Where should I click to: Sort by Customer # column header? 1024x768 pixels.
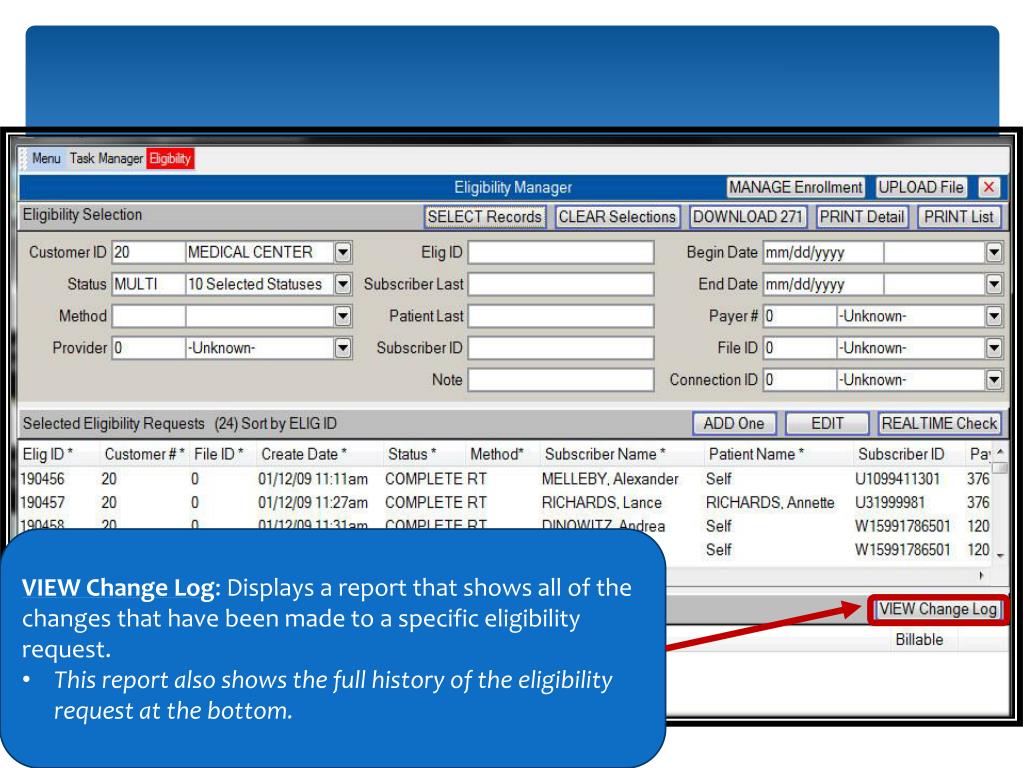coord(144,455)
